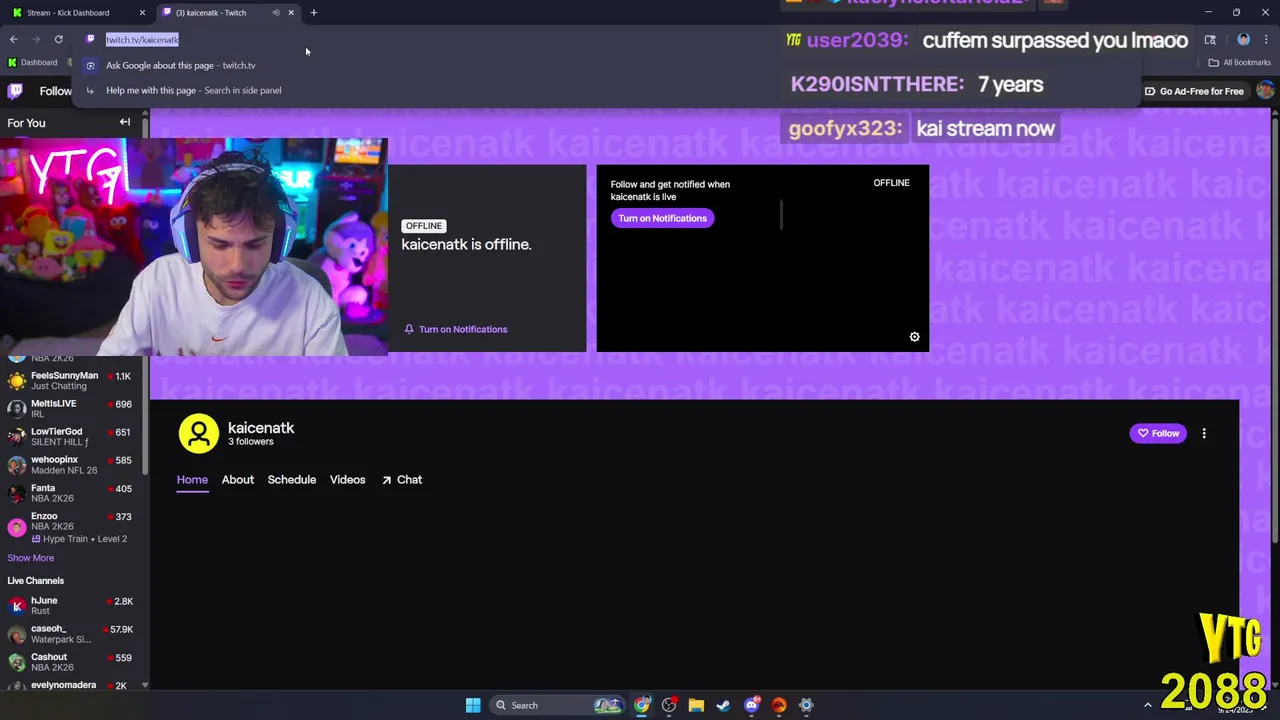The height and width of the screenshot is (720, 1280).
Task: Go back with the browser back arrow
Action: [13, 39]
